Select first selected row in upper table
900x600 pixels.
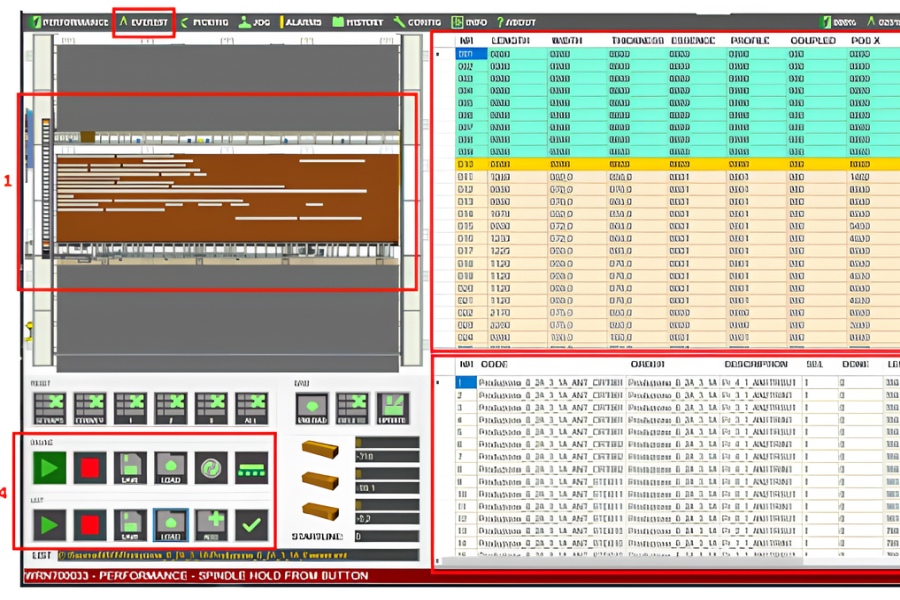677,54
